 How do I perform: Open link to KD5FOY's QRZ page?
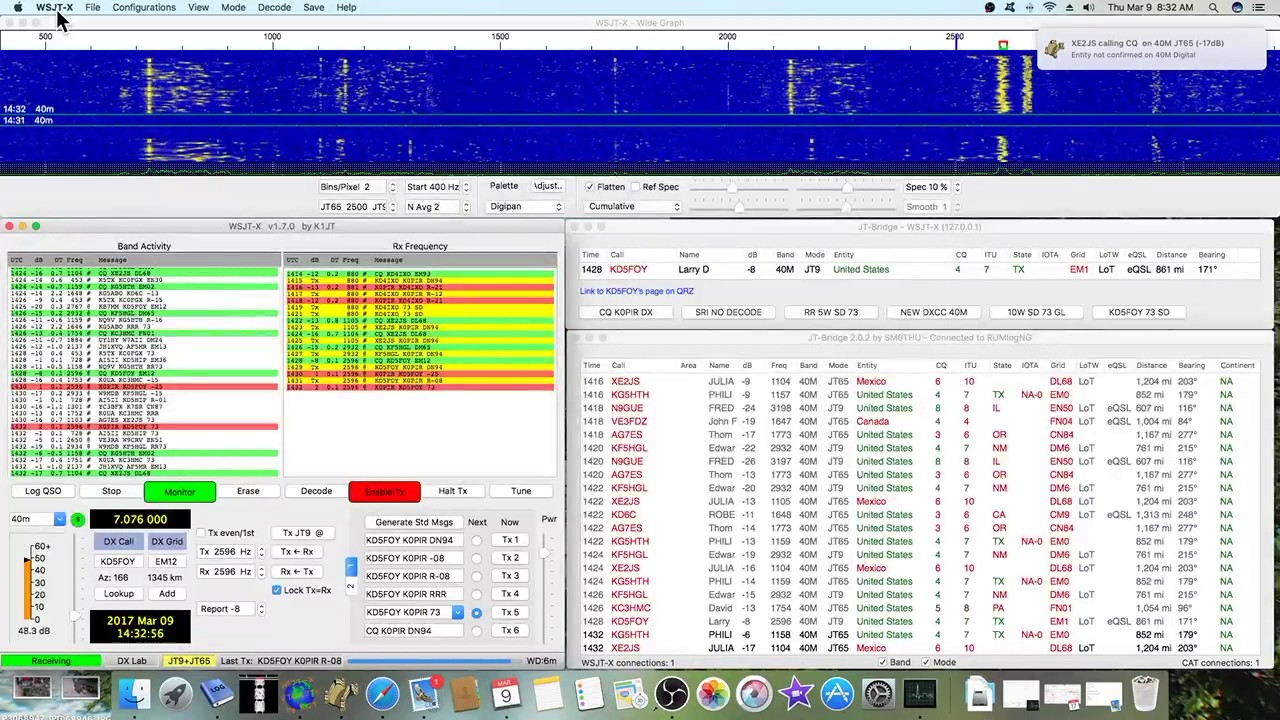point(636,291)
